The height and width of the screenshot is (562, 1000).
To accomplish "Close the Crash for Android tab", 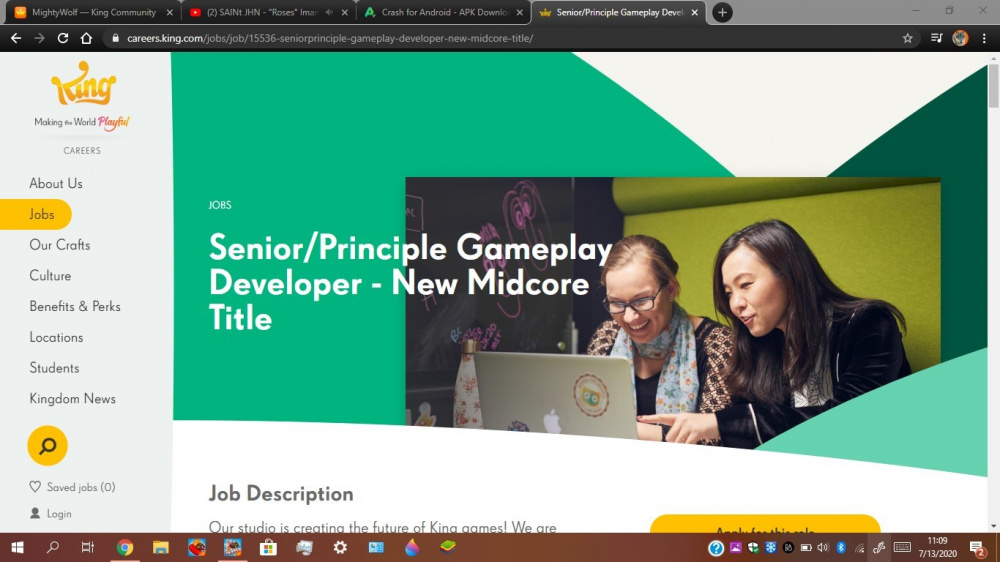I will pyautogui.click(x=520, y=12).
